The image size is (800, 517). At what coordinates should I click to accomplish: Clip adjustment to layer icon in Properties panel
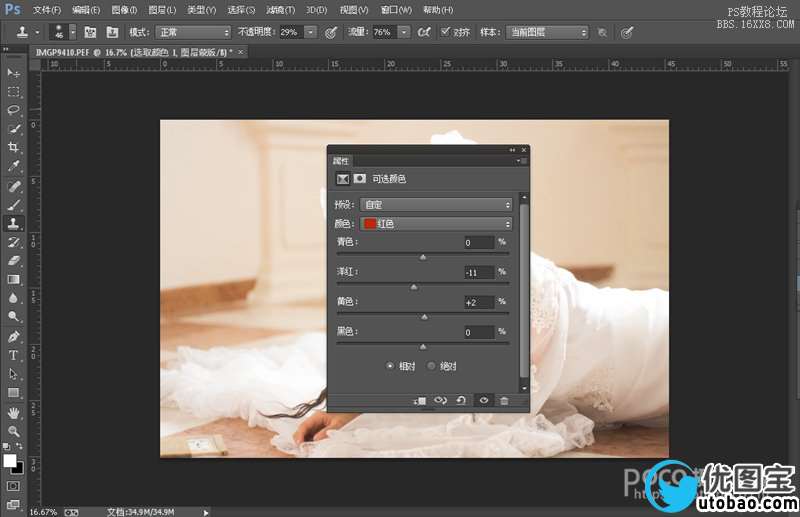(420, 400)
